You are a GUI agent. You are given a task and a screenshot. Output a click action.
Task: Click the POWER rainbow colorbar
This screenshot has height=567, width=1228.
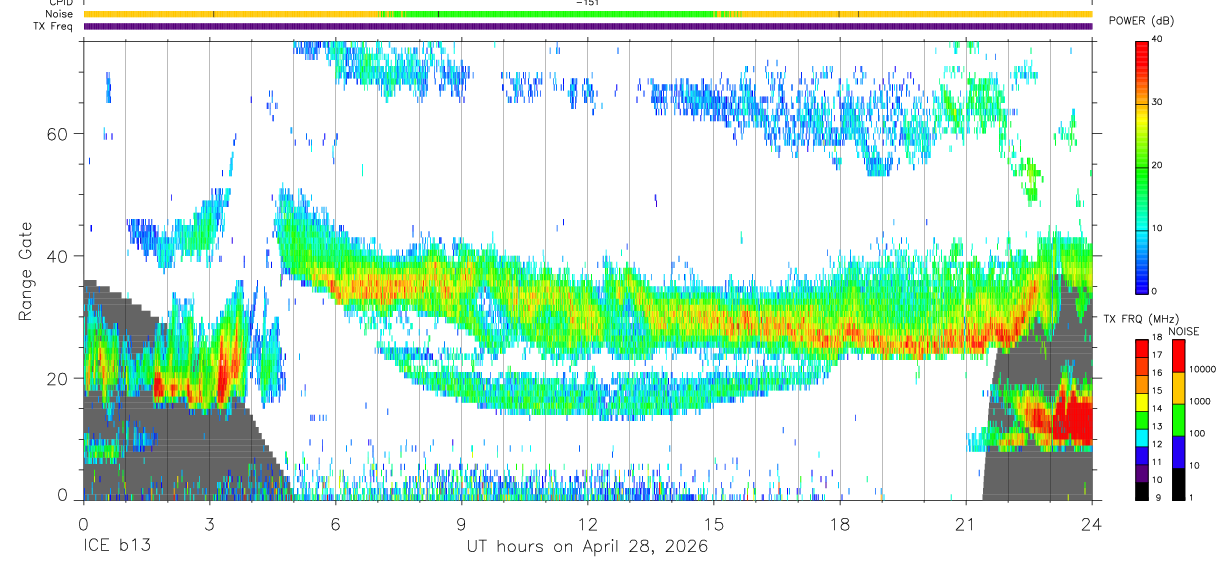(1142, 166)
